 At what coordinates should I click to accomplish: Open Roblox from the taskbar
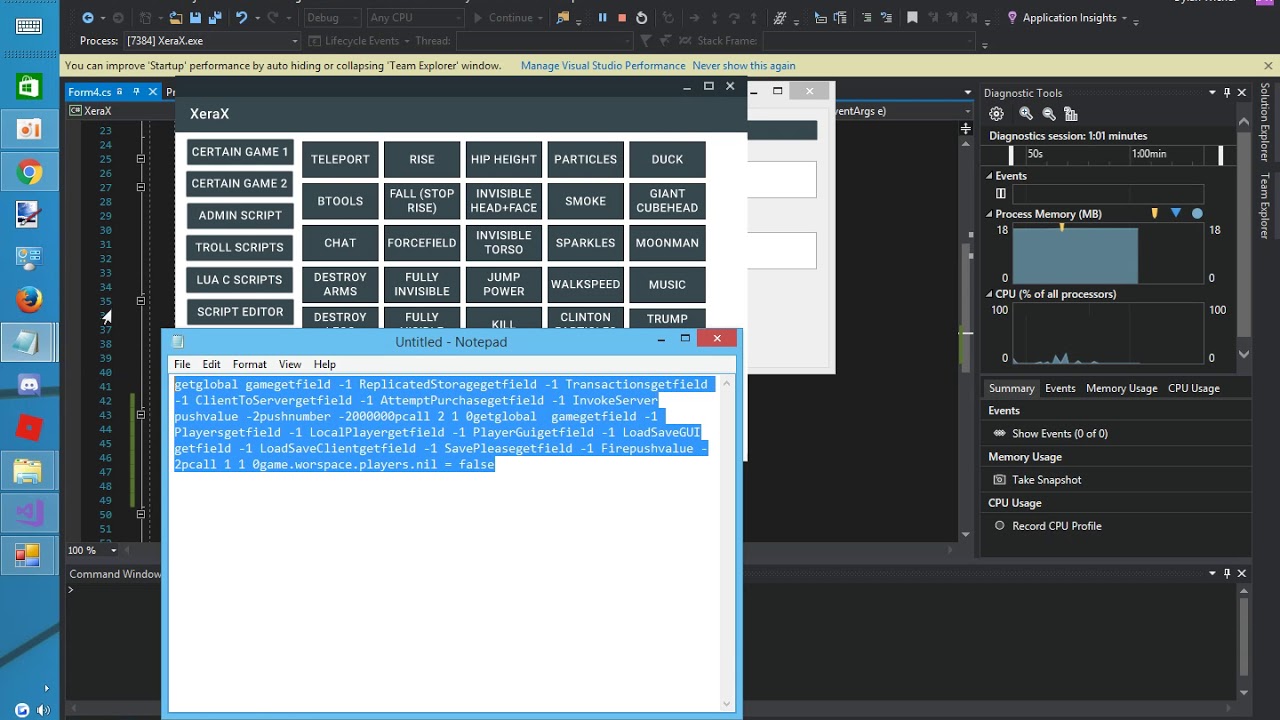coord(29,428)
